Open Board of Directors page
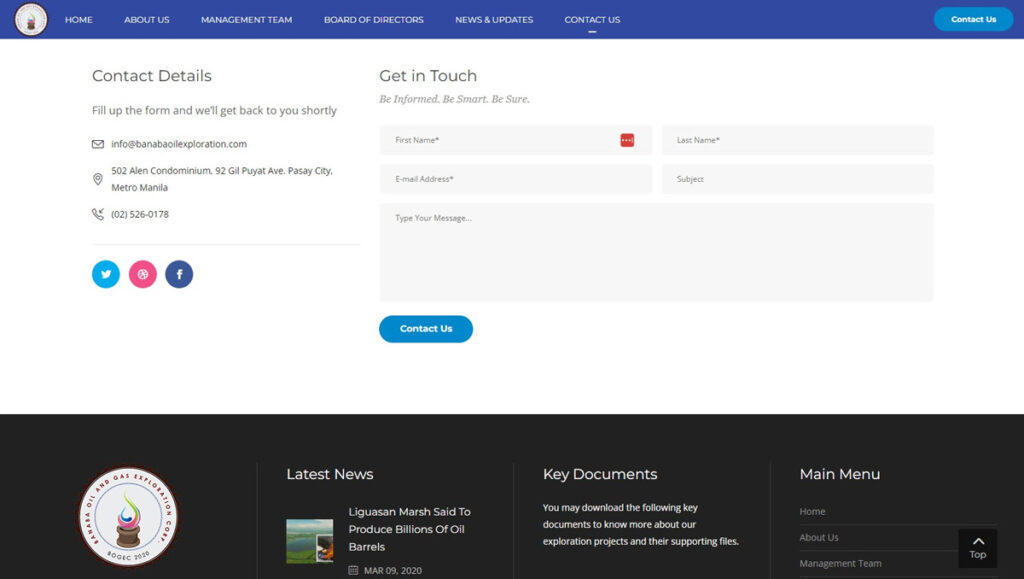This screenshot has height=579, width=1024. pyautogui.click(x=373, y=20)
